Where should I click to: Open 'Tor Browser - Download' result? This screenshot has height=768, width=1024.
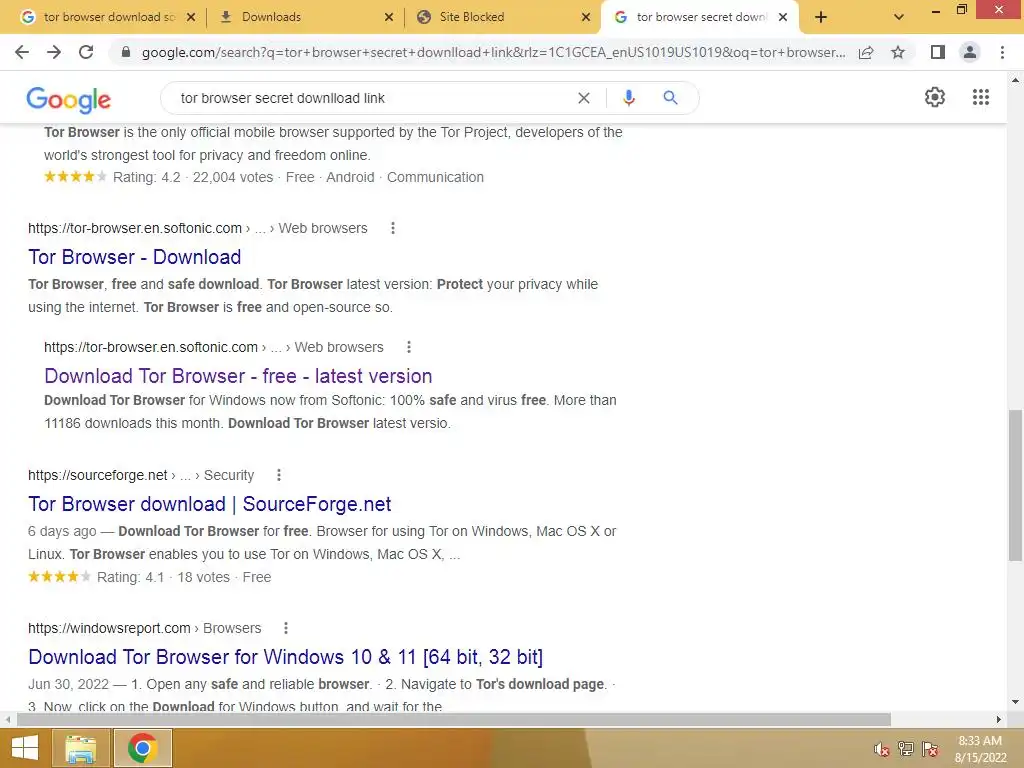135,257
